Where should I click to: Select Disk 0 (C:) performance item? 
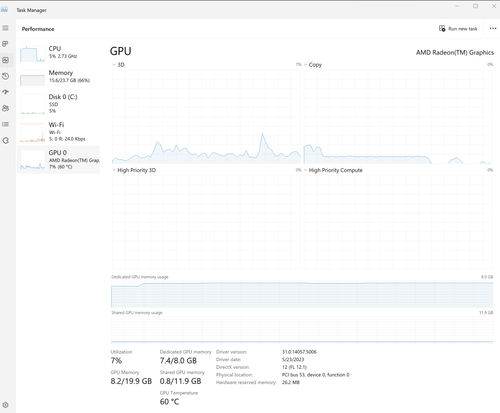point(59,104)
